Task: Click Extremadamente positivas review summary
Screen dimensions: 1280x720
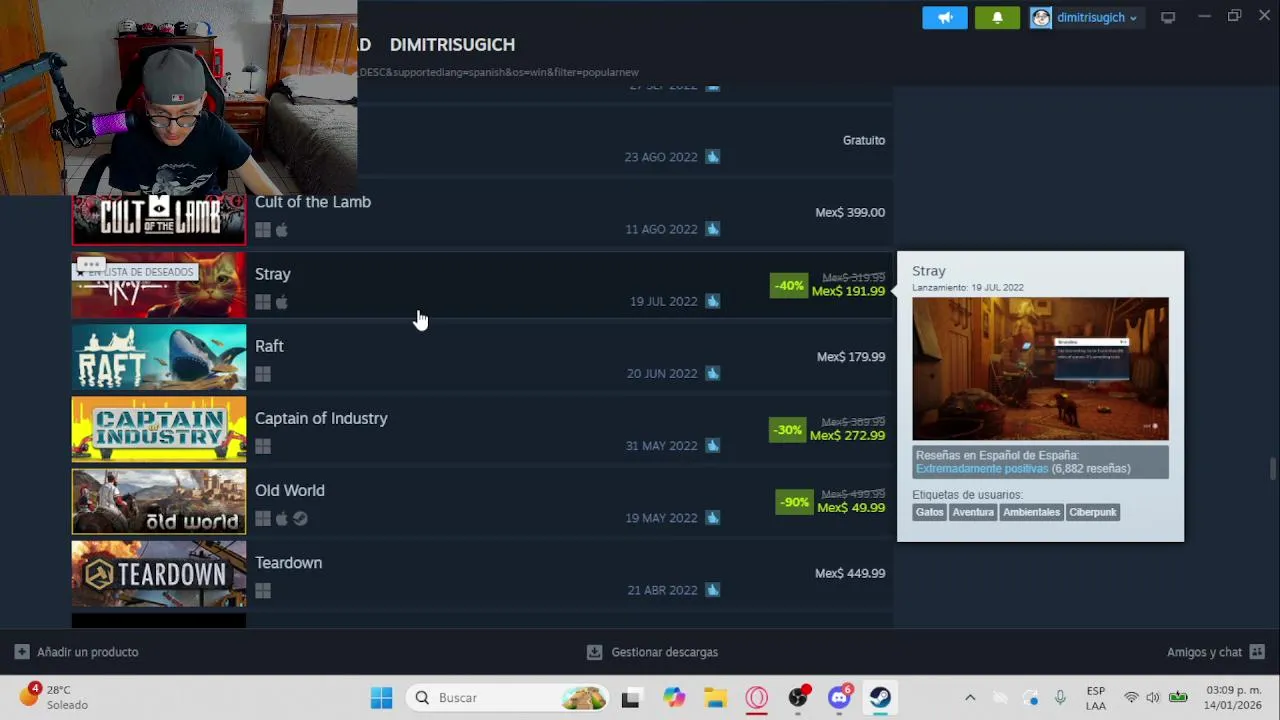Action: click(982, 468)
